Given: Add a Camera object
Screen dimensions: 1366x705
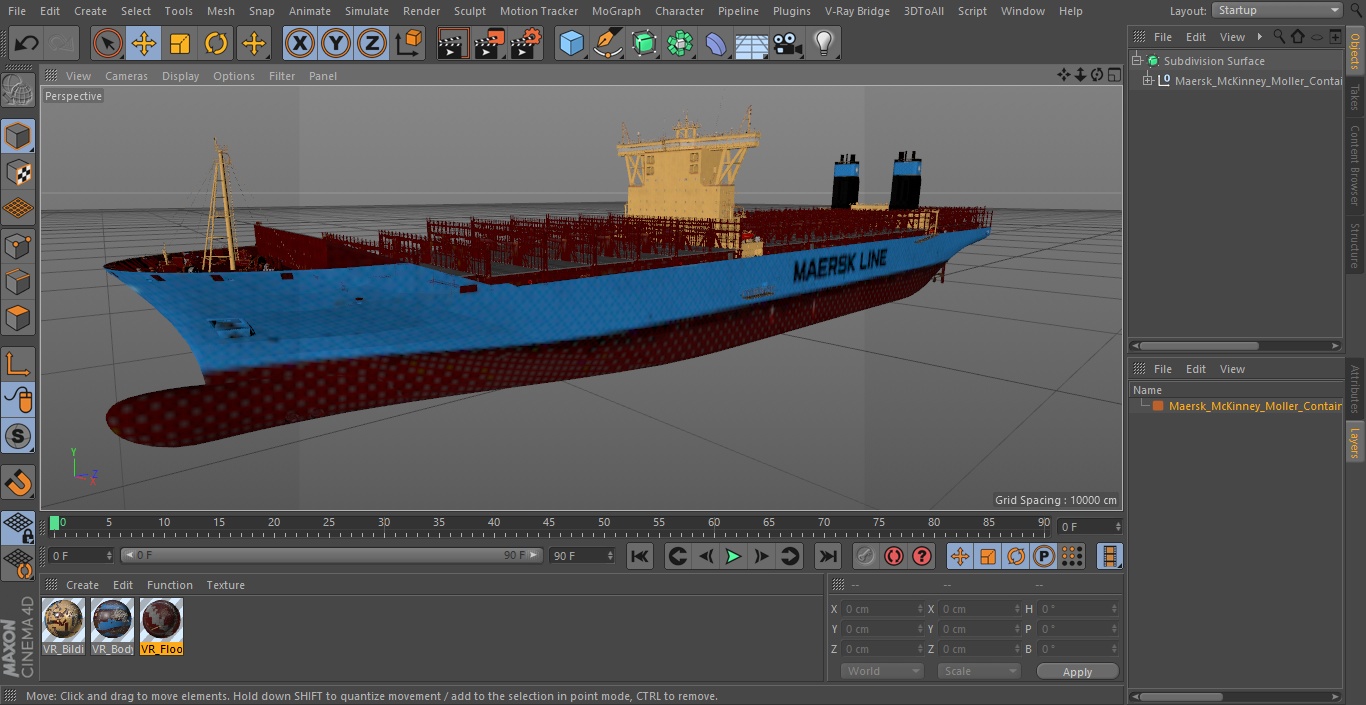Looking at the screenshot, I should coord(788,43).
